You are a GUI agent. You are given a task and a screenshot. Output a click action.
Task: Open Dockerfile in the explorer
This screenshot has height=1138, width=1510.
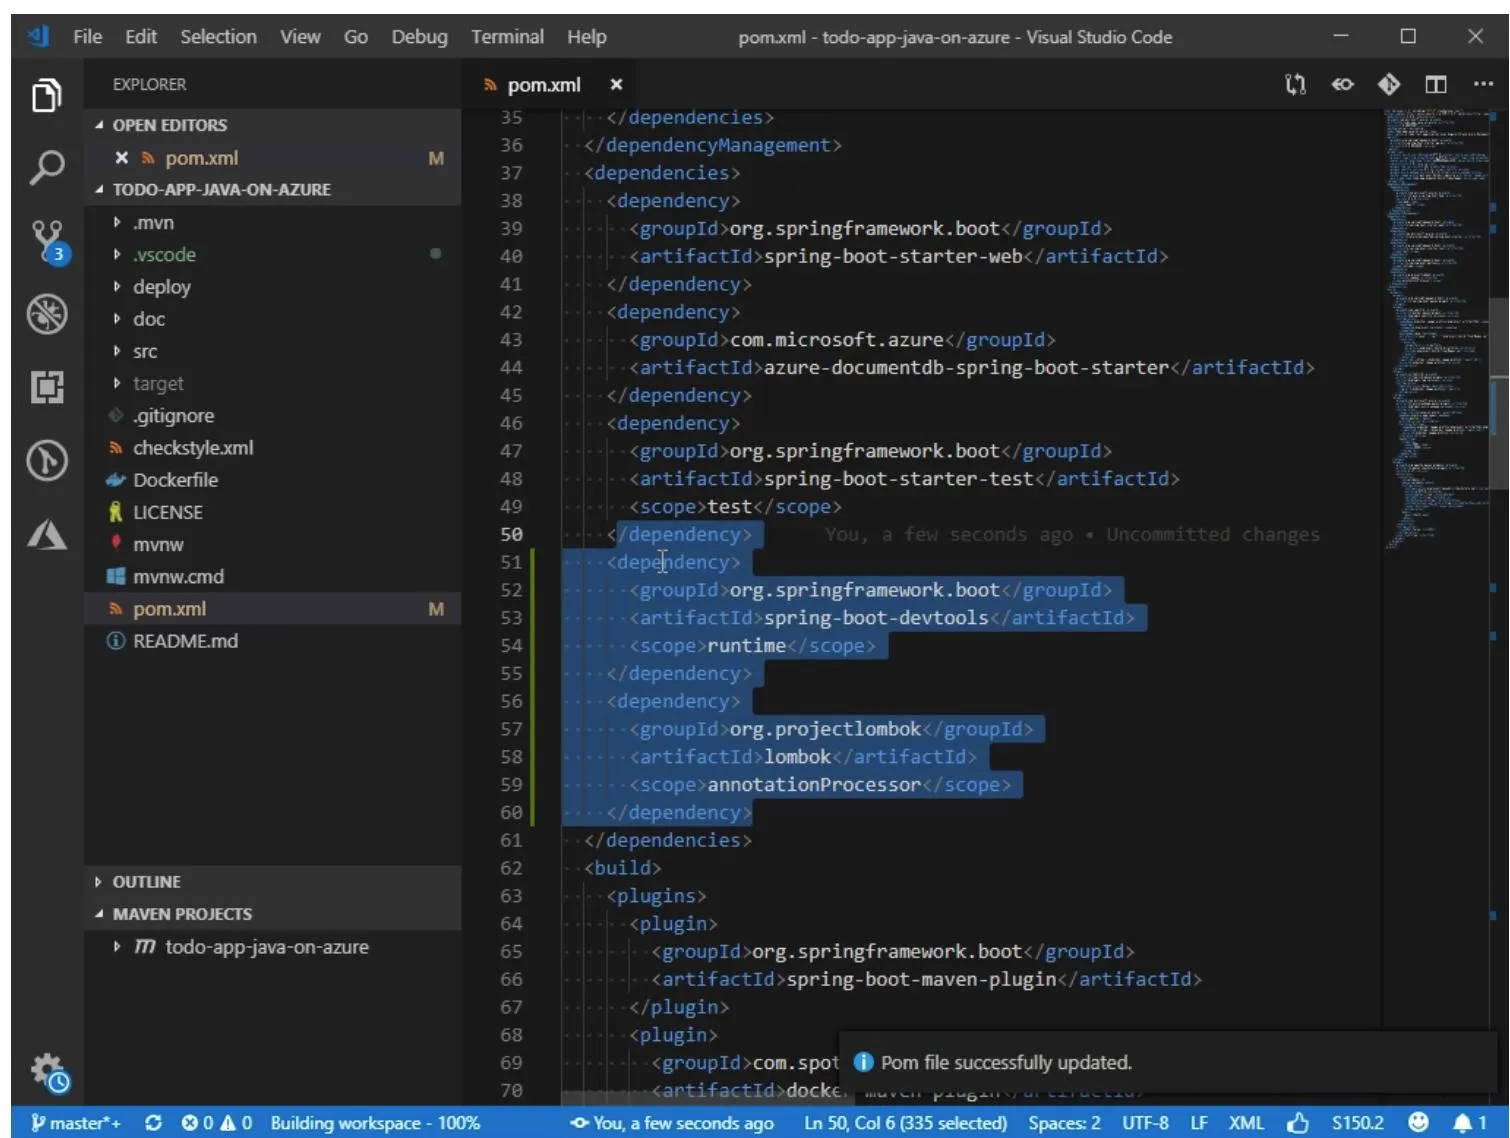click(175, 480)
